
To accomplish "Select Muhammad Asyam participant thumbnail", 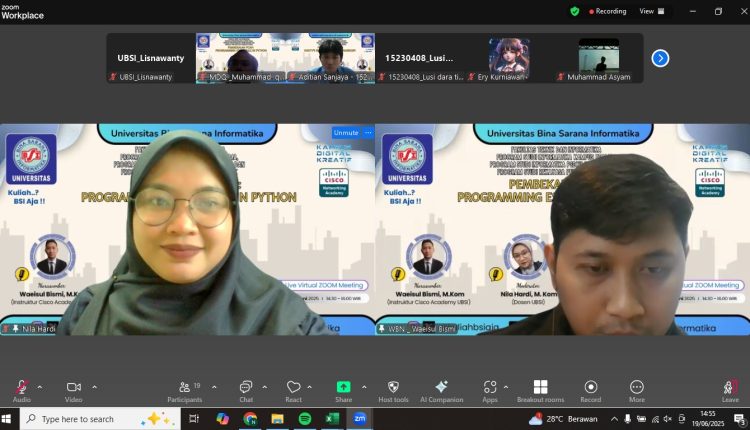I will [x=599, y=58].
